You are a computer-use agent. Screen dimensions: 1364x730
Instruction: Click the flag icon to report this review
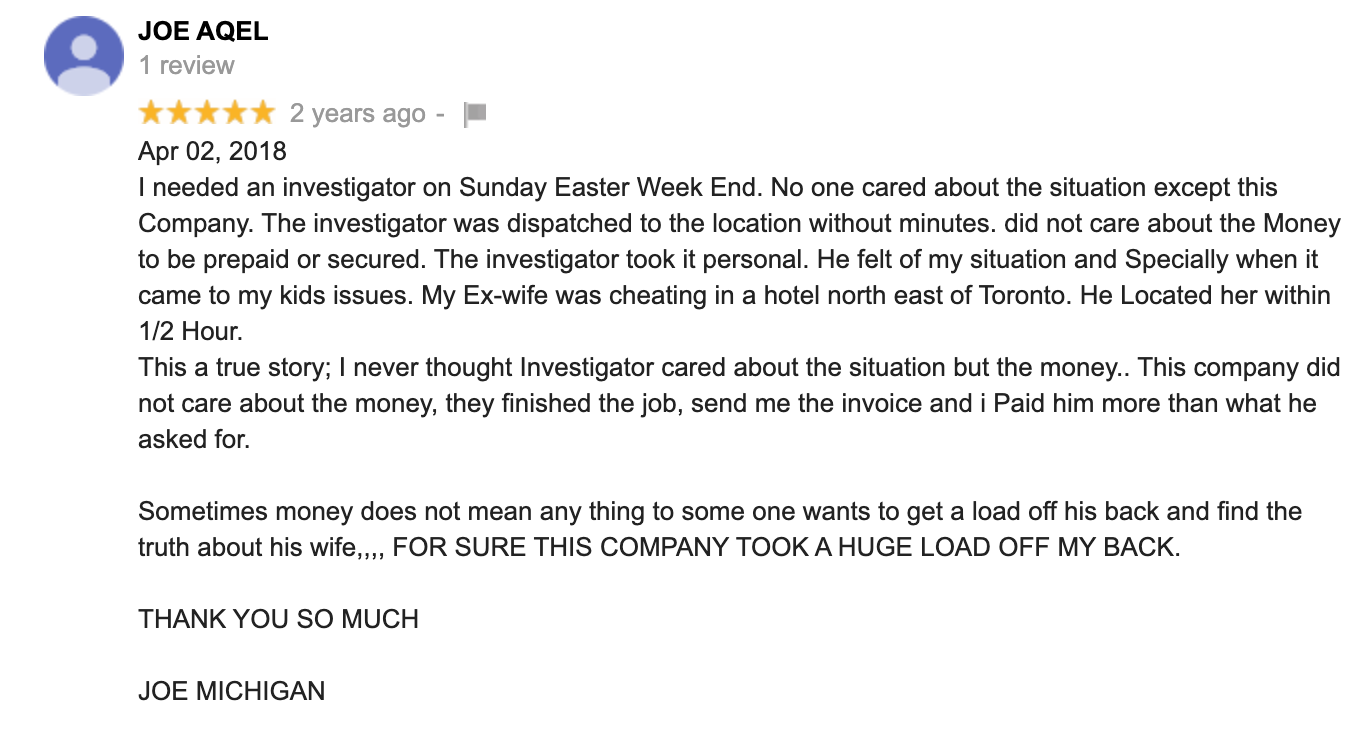477,112
